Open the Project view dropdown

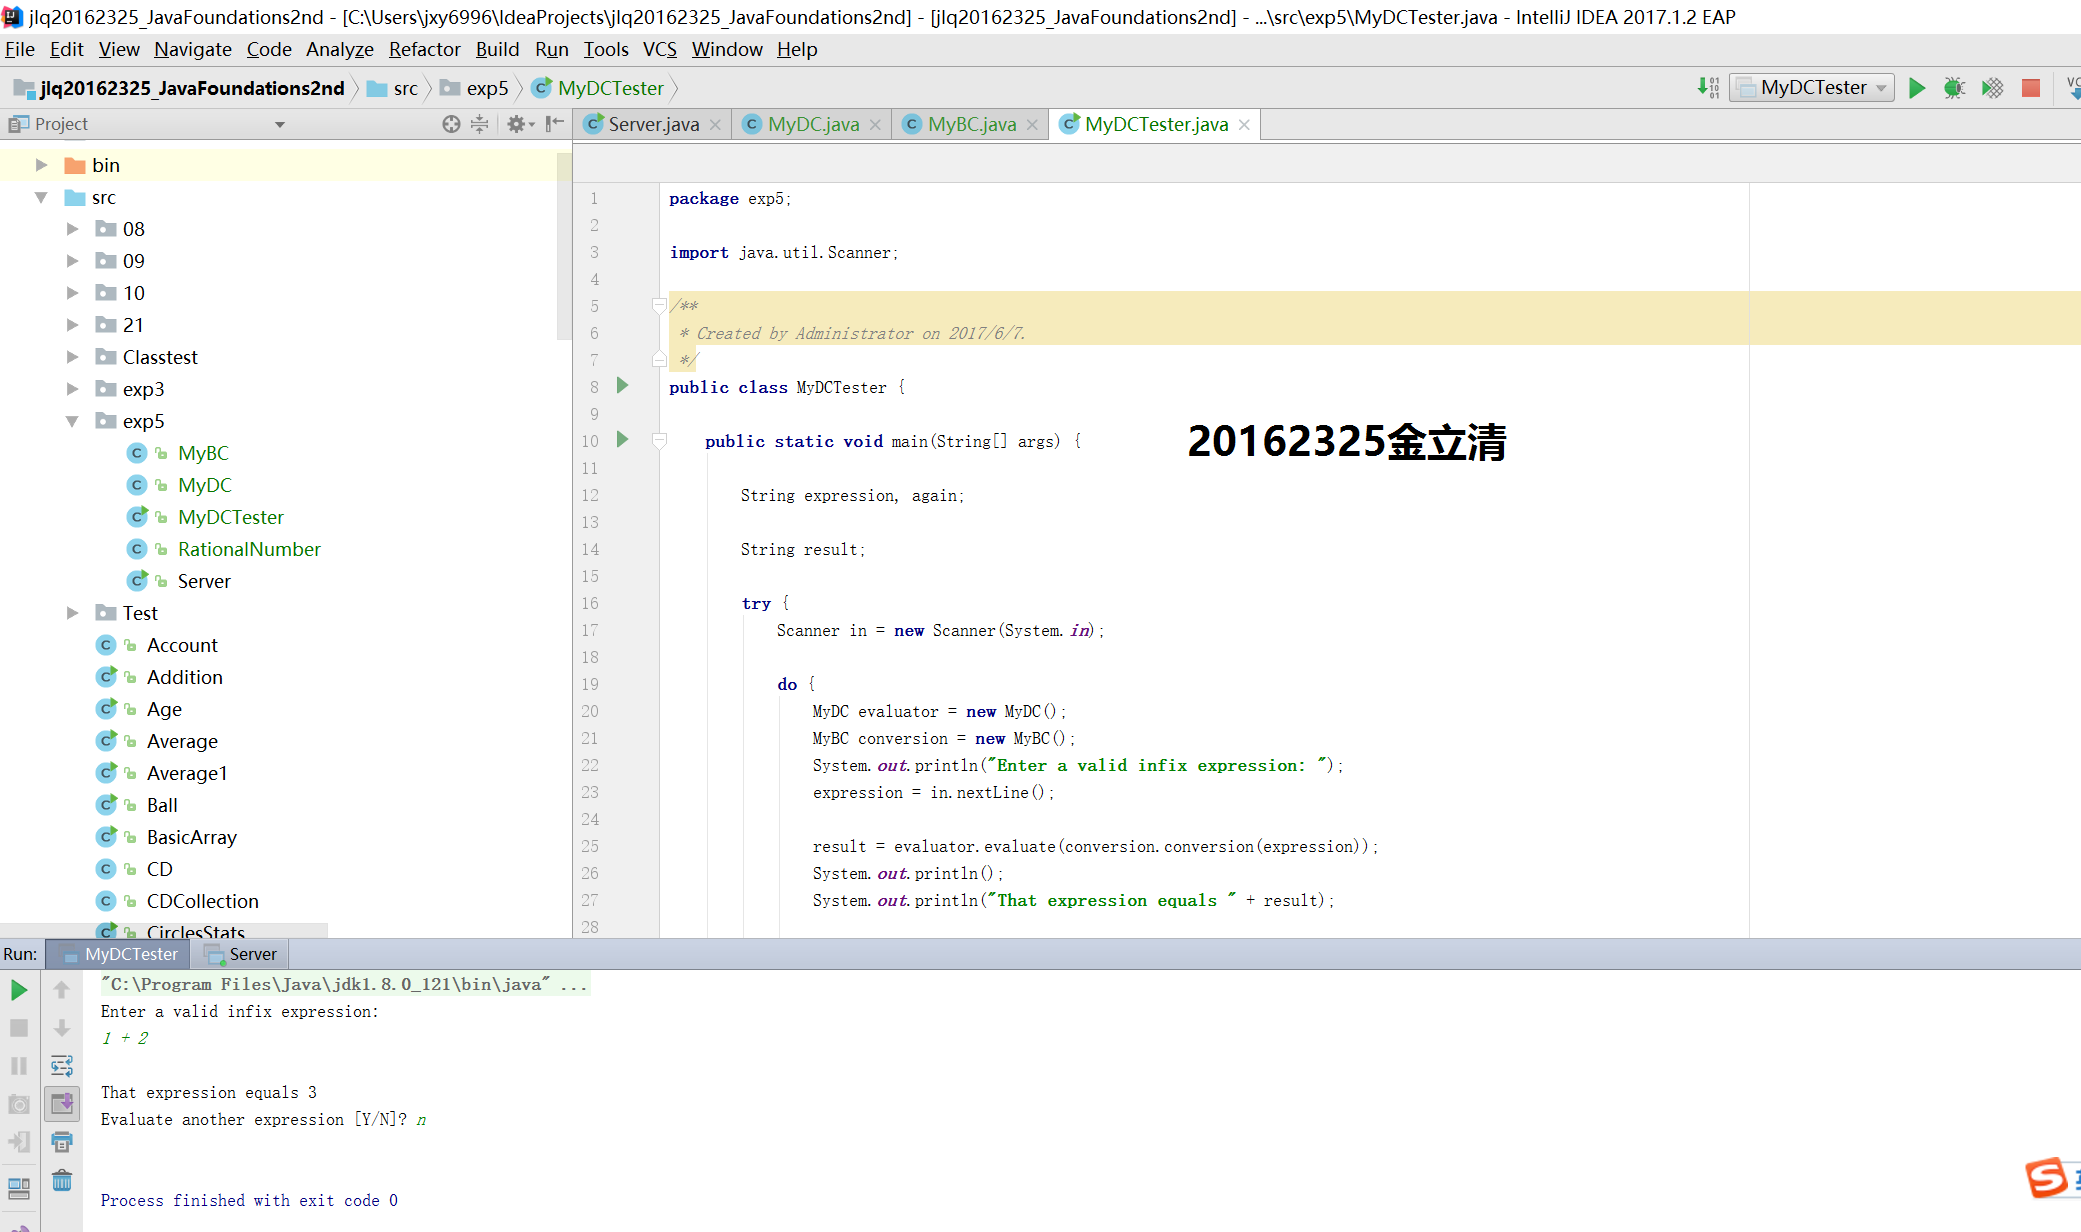click(280, 124)
